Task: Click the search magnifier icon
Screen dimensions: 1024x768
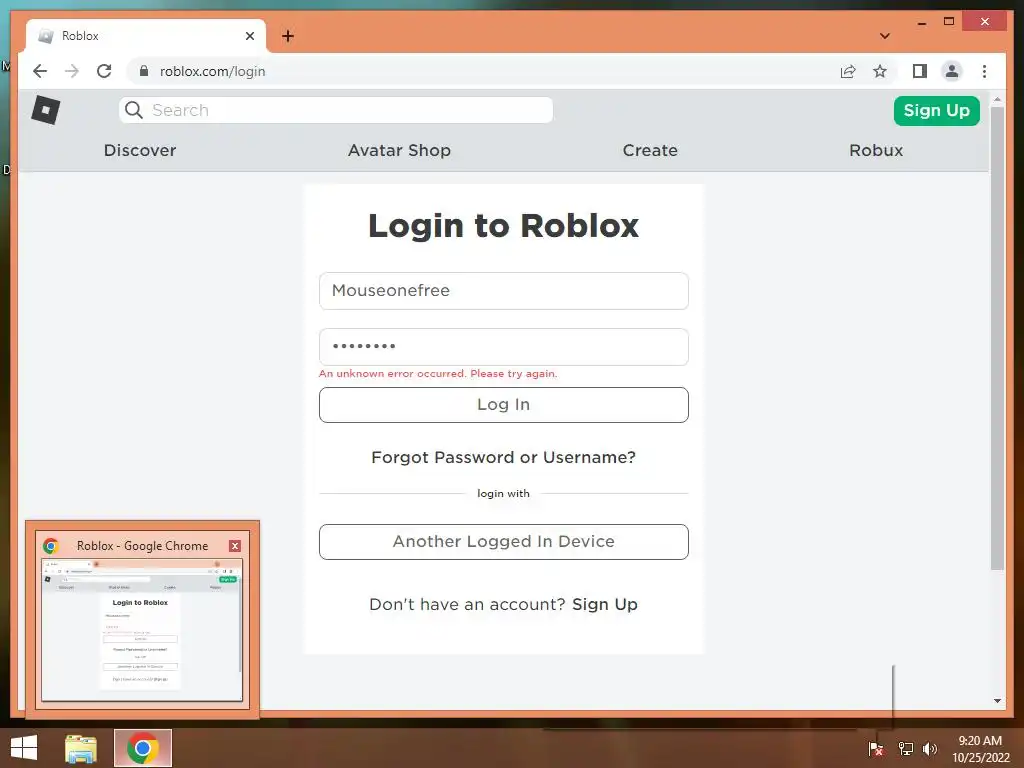Action: coord(134,110)
